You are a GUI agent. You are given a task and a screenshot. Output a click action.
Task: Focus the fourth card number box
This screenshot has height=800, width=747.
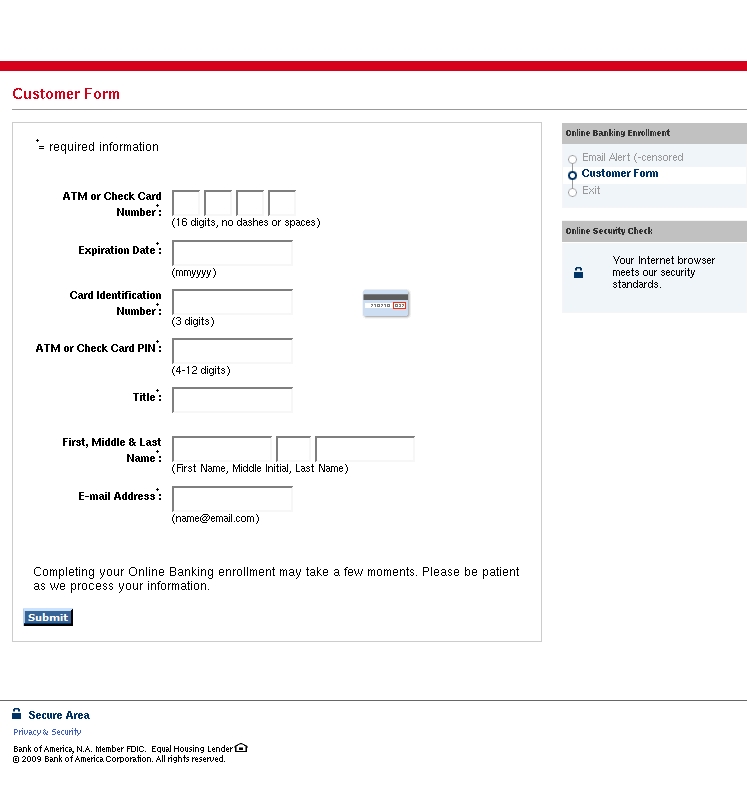pos(282,203)
